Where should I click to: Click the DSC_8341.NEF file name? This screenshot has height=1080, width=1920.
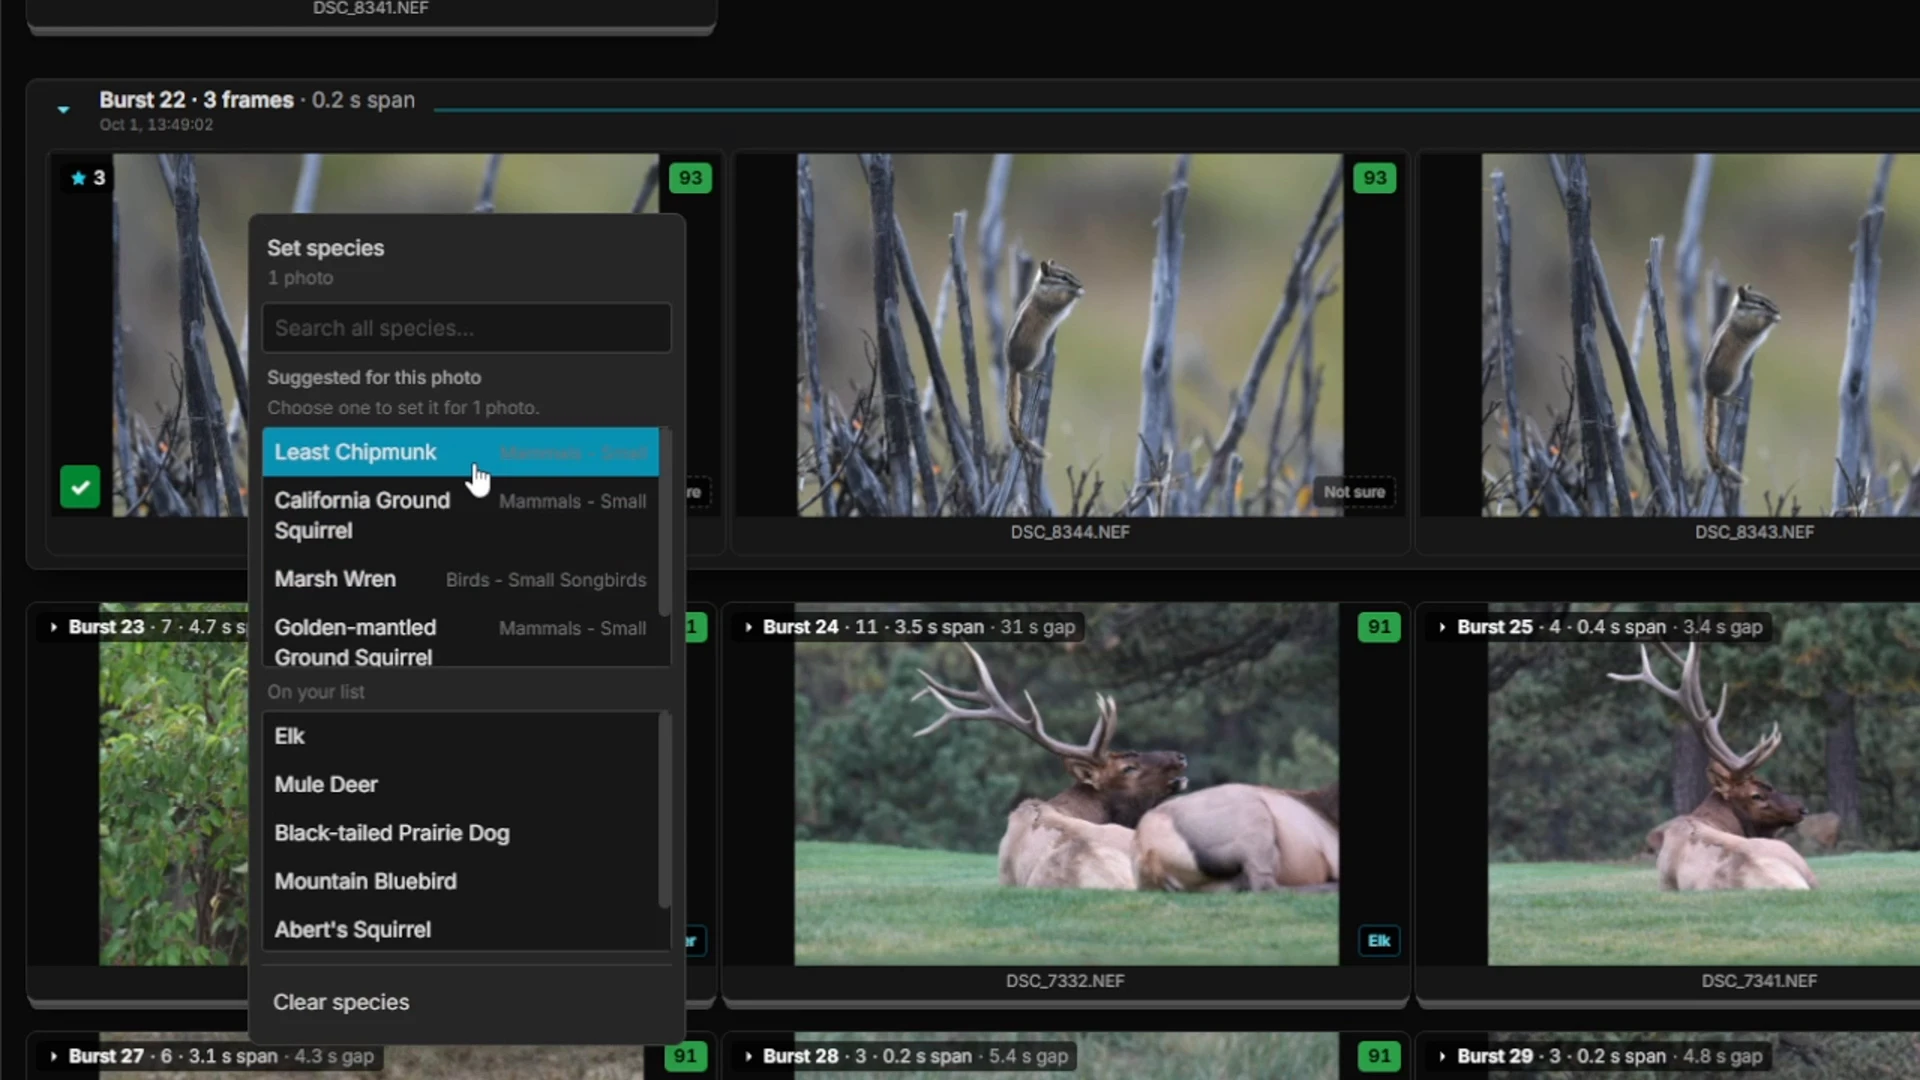click(x=371, y=8)
